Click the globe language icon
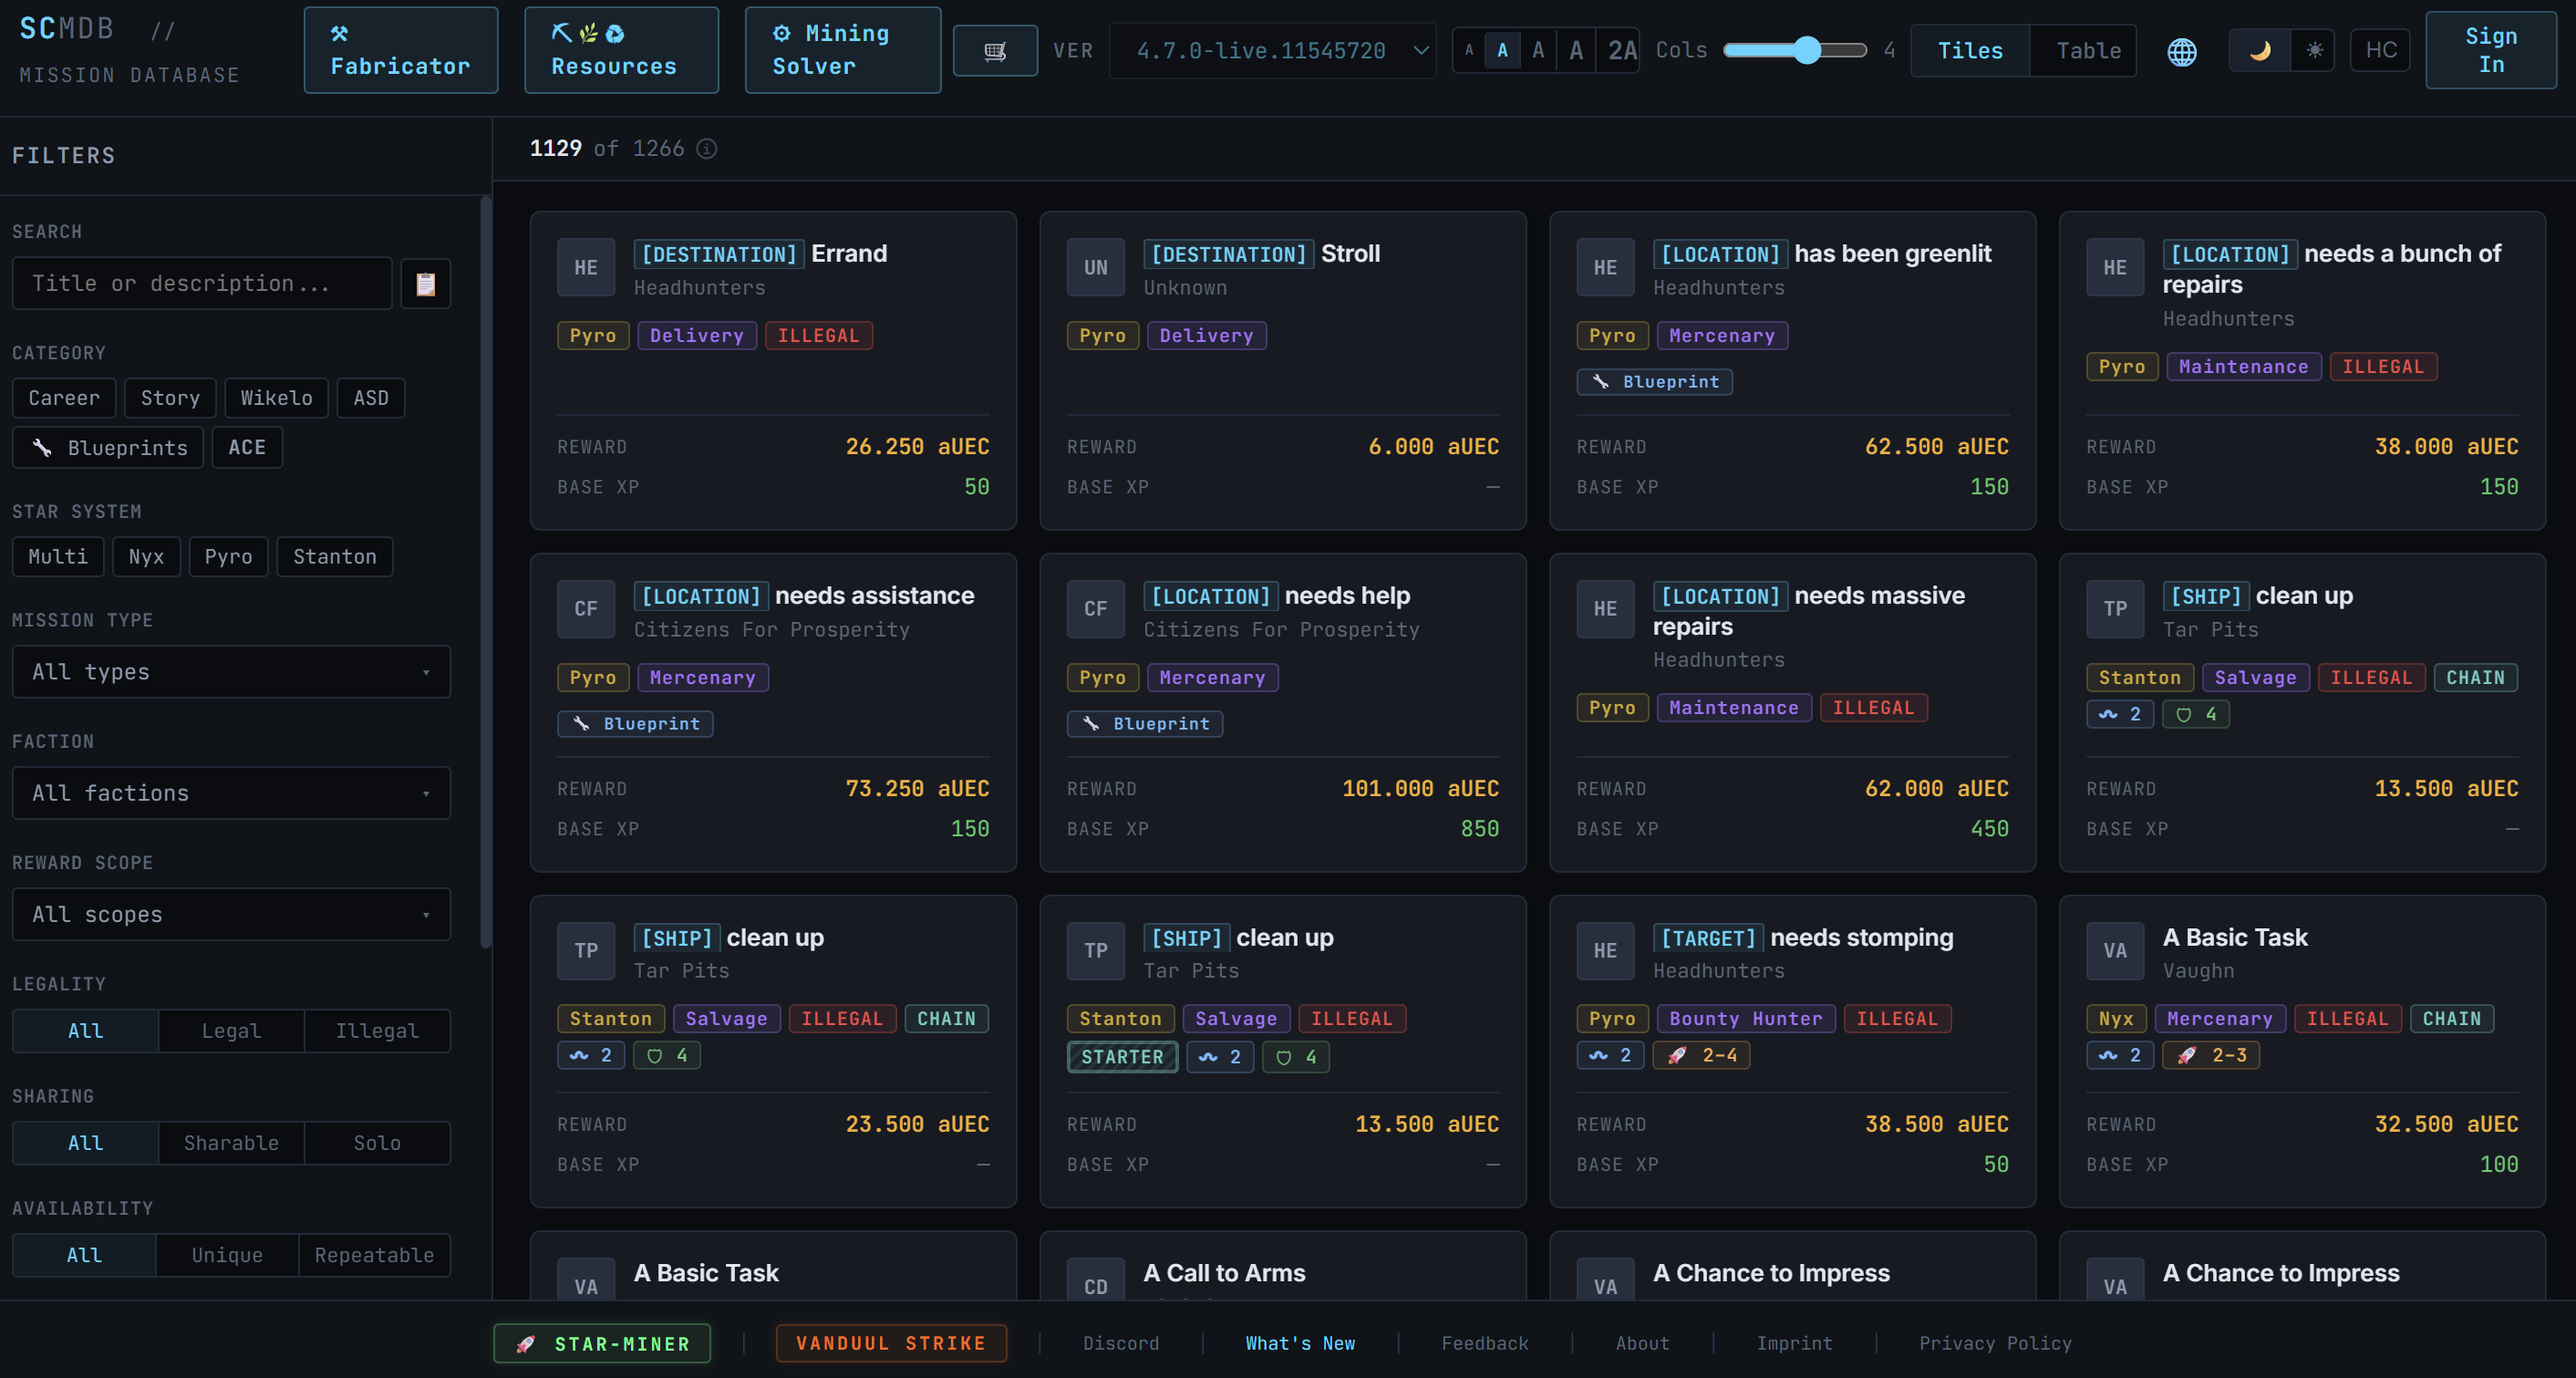The height and width of the screenshot is (1378, 2576). [x=2181, y=51]
